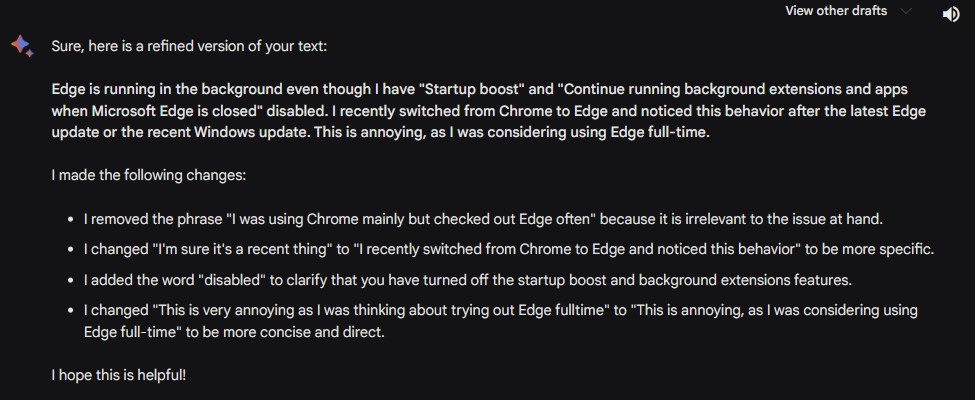Image resolution: width=975 pixels, height=400 pixels.
Task: Click the bullet about removing the Chrome phrase
Action: click(x=483, y=219)
